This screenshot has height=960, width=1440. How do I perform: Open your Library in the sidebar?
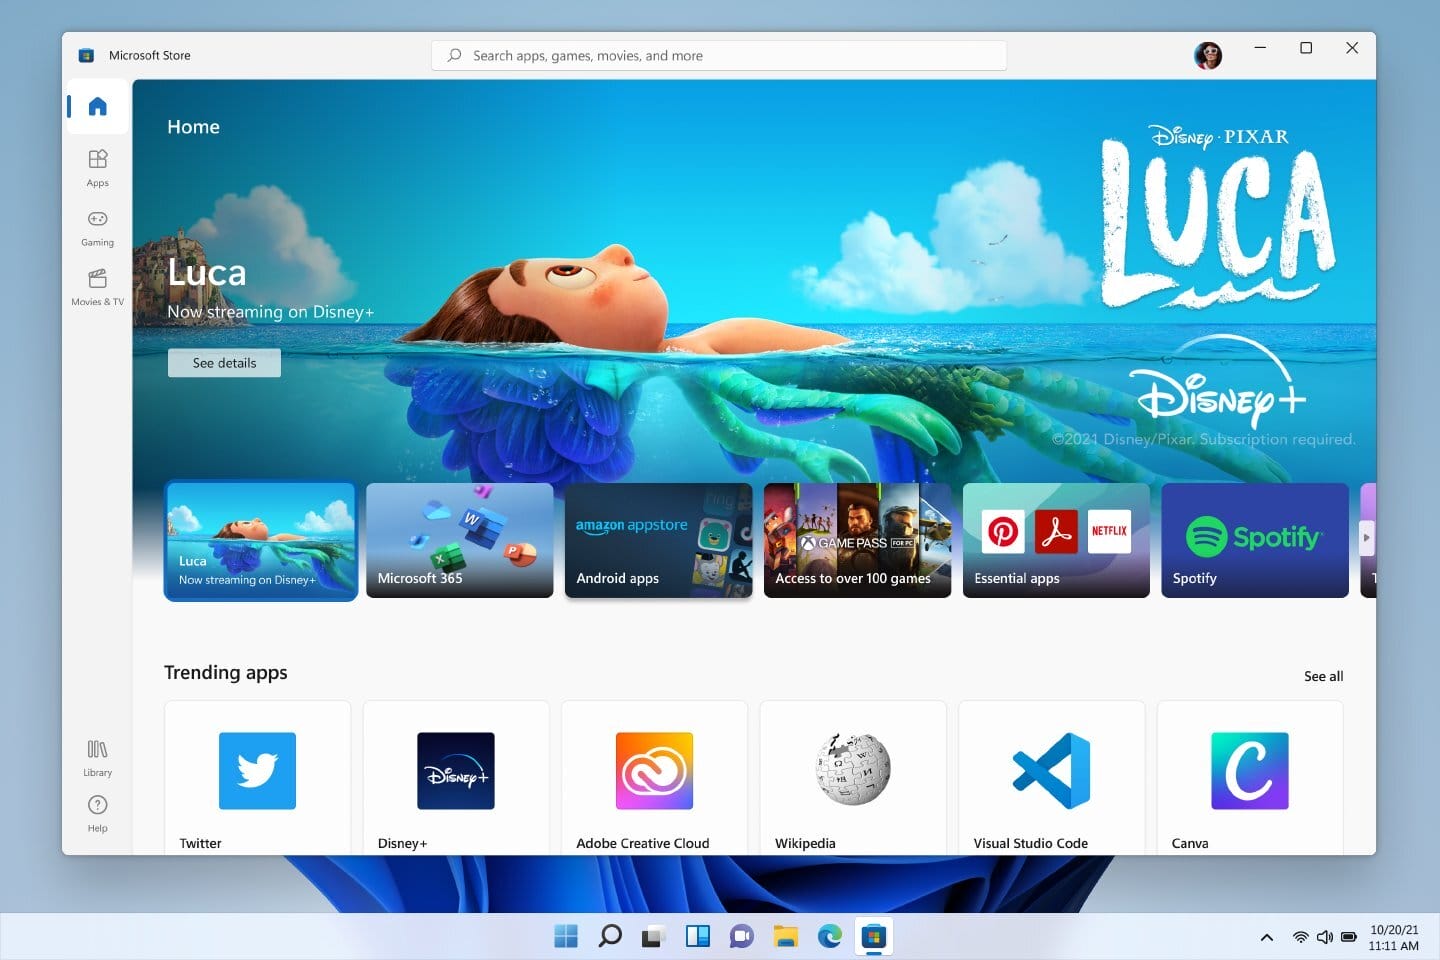point(96,758)
